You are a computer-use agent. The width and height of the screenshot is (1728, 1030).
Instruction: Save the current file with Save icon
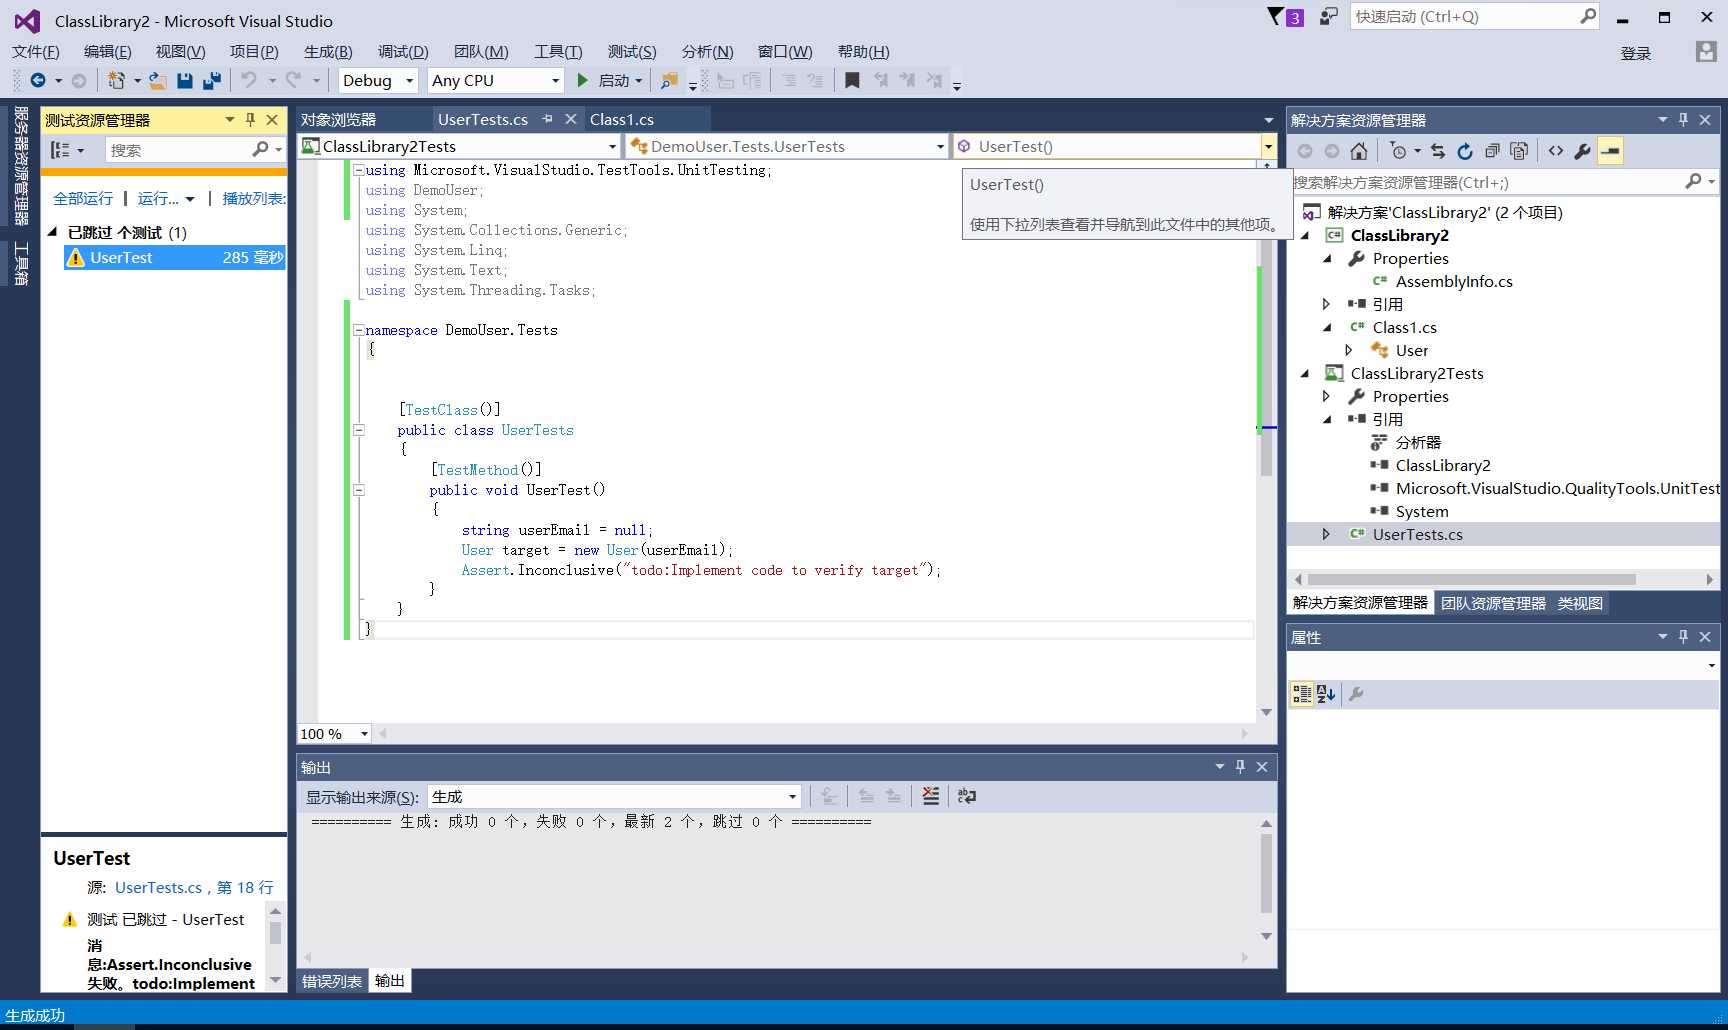click(x=184, y=80)
